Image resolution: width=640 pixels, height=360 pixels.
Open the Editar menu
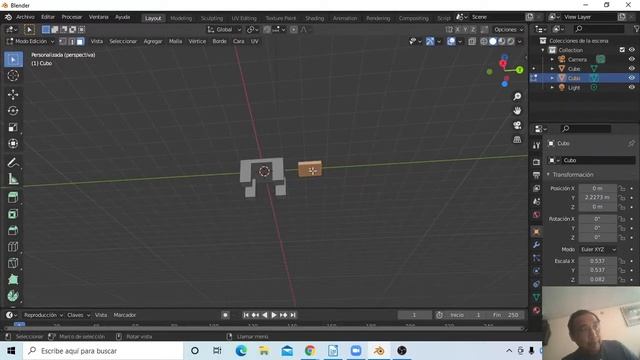click(48, 17)
